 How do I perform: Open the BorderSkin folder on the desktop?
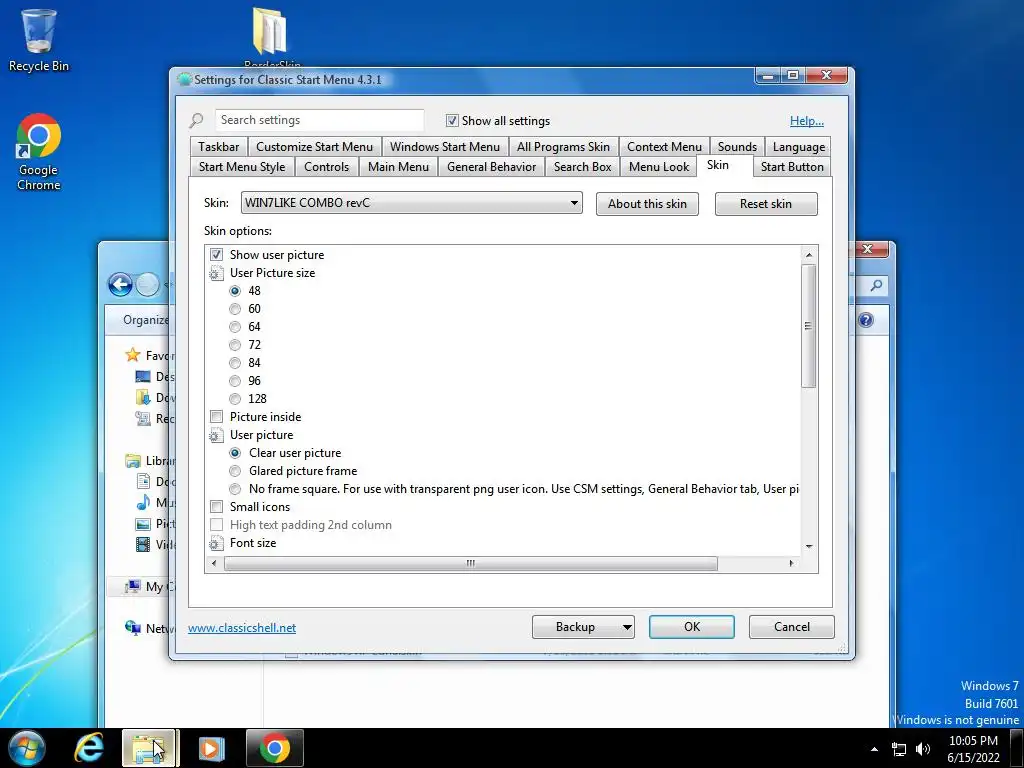coord(271,36)
